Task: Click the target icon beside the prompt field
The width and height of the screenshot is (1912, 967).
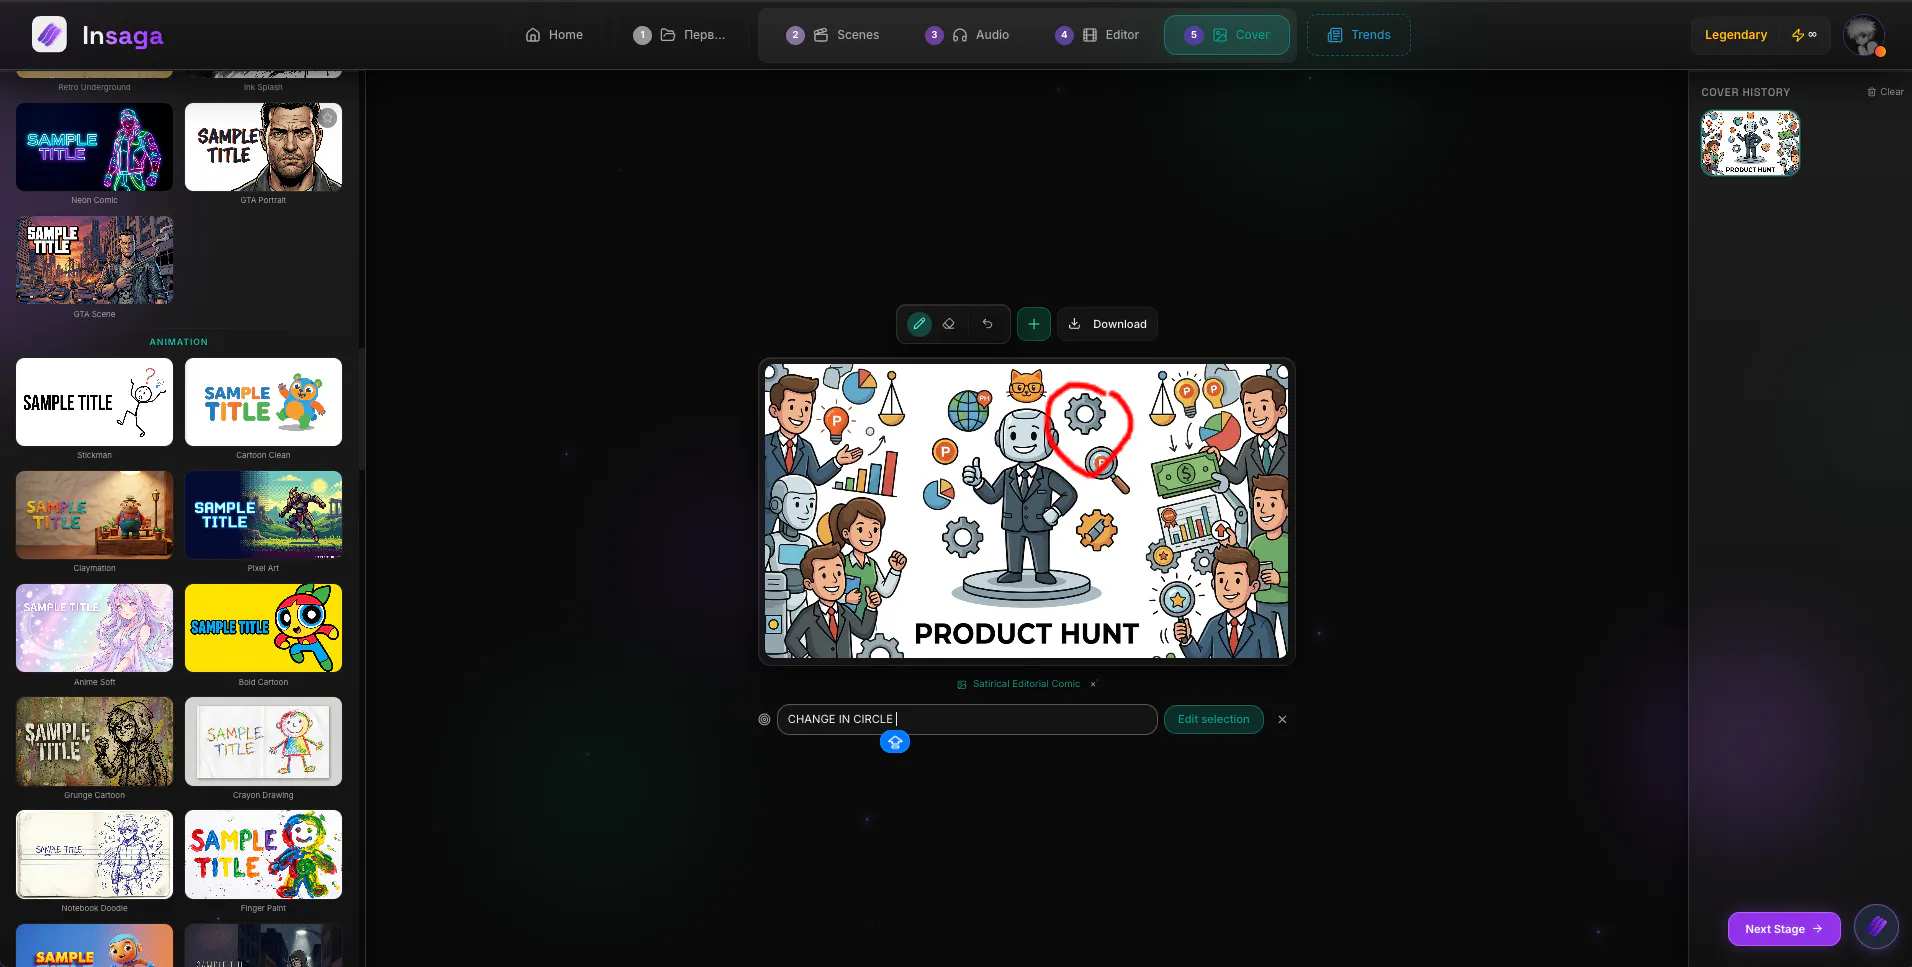Action: pos(764,719)
